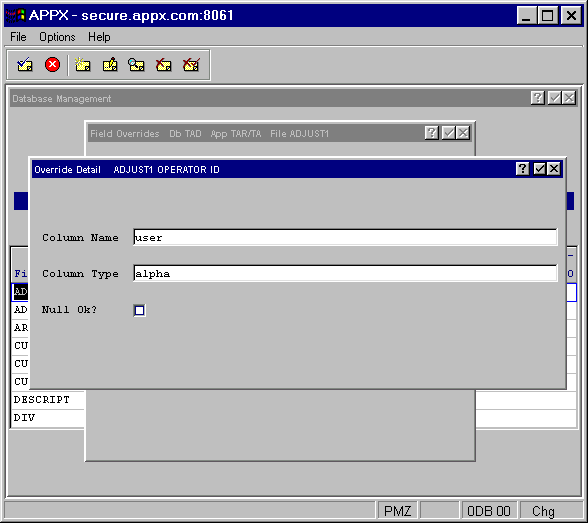Click accept checkmark in Database Management window
Image resolution: width=588 pixels, height=523 pixels.
(555, 98)
